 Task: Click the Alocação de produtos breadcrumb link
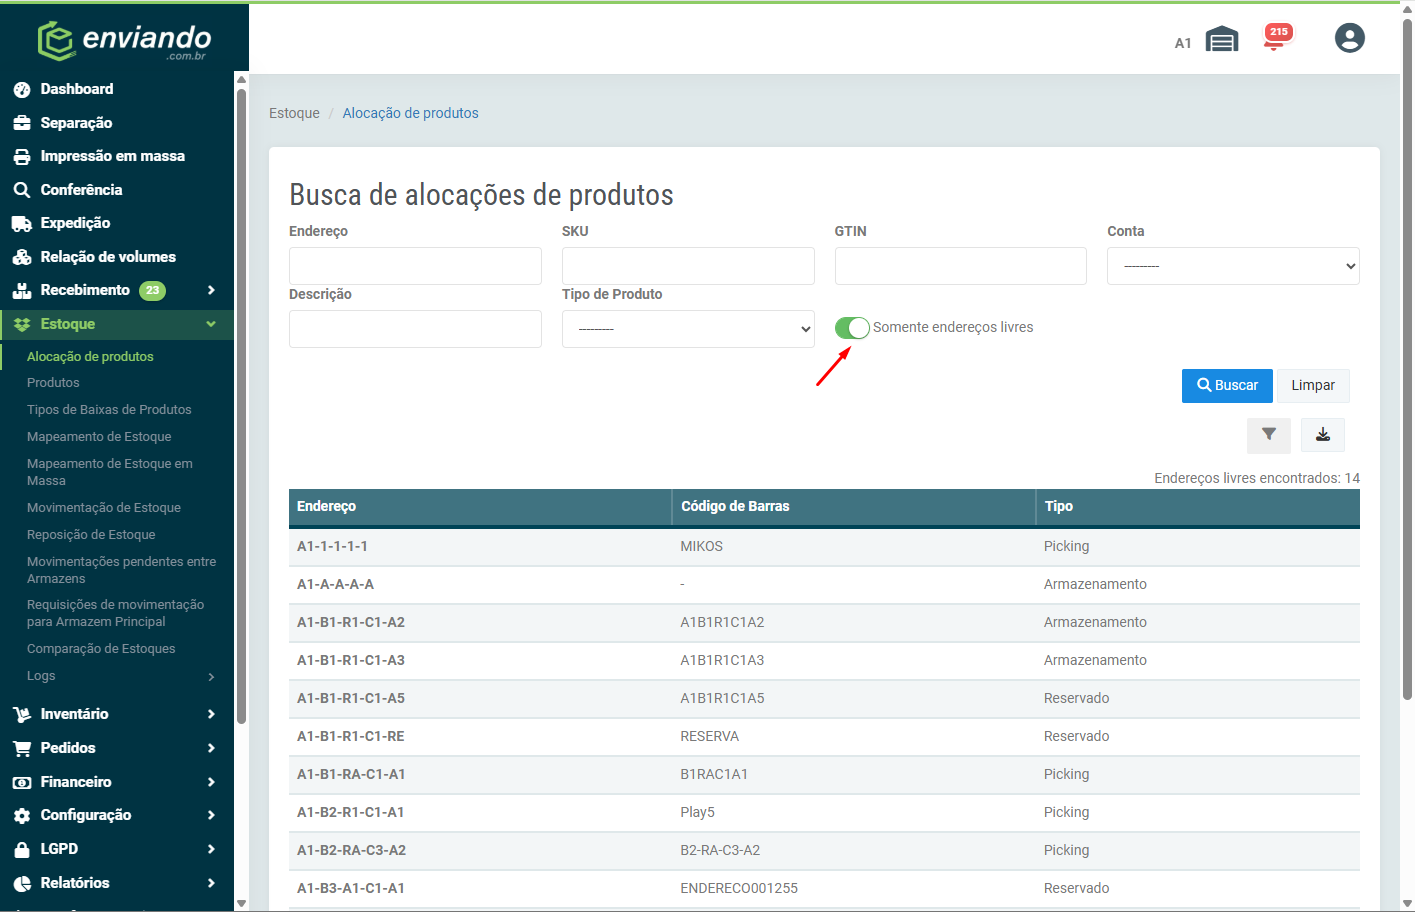(410, 113)
